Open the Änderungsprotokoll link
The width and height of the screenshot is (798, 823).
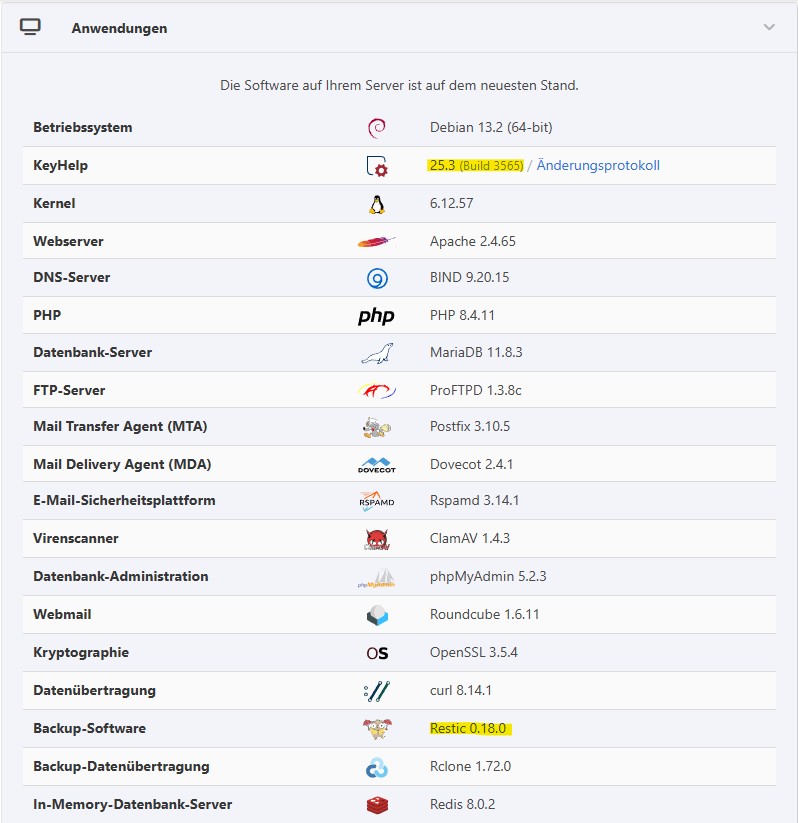point(598,166)
